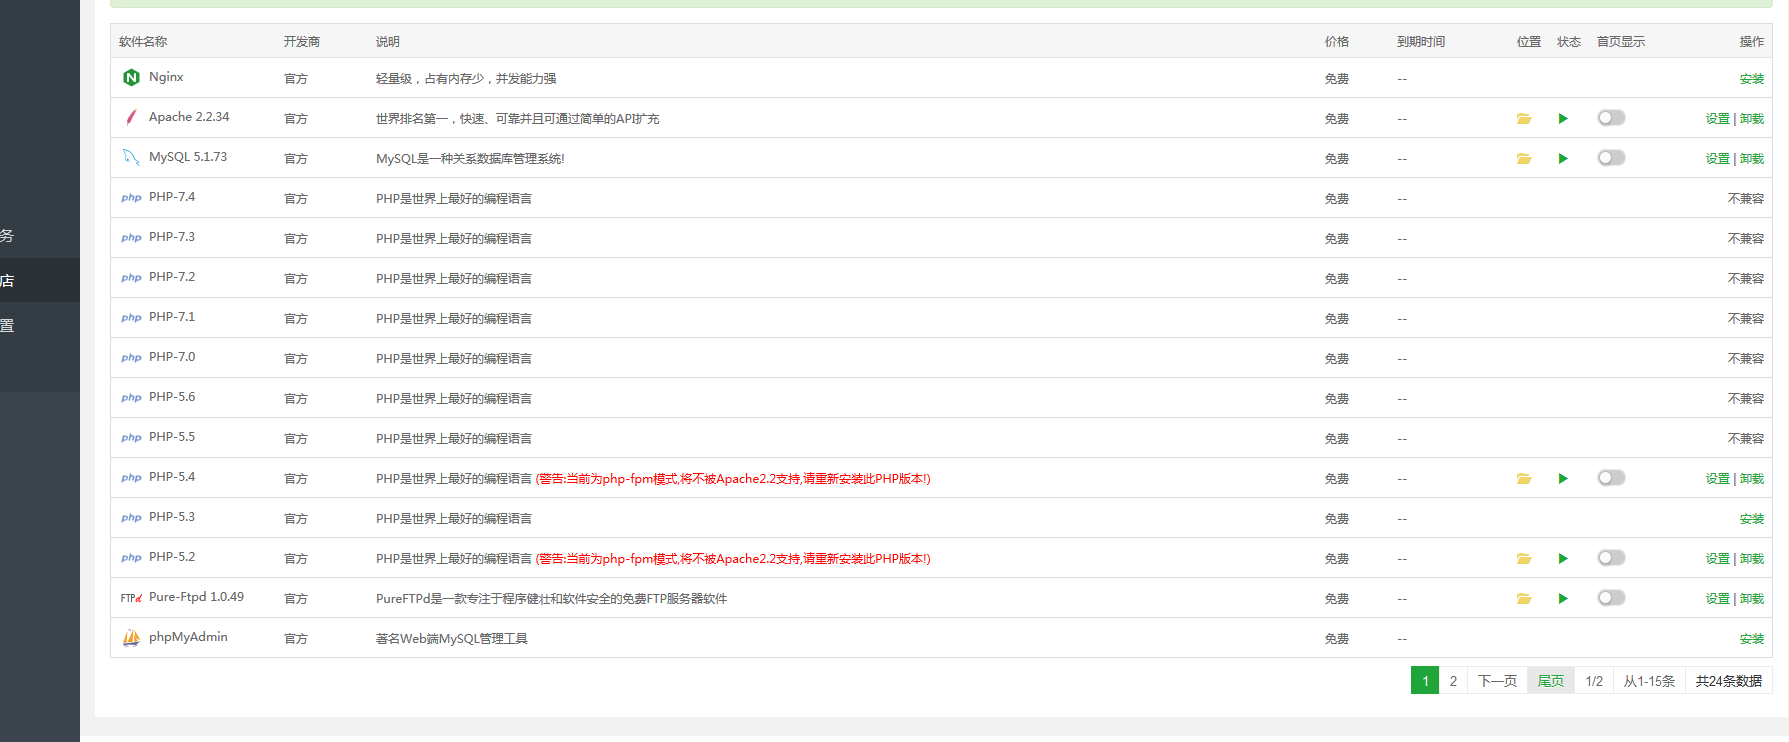Select the Pure-Ftpd 1.0.49 name text

pyautogui.click(x=196, y=597)
